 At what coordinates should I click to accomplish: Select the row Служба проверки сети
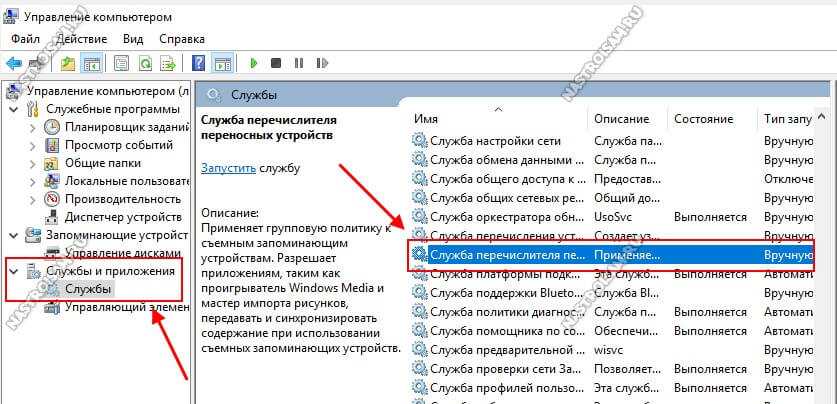coord(613,369)
